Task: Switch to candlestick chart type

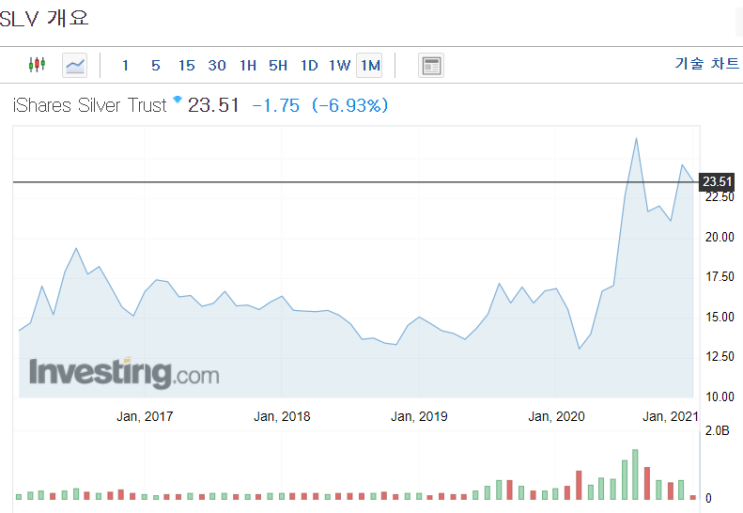Action: 37,64
